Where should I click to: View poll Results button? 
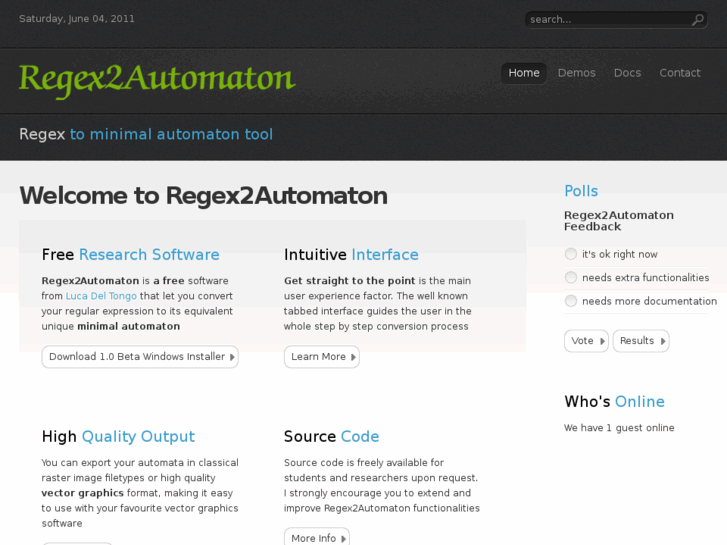(x=641, y=341)
